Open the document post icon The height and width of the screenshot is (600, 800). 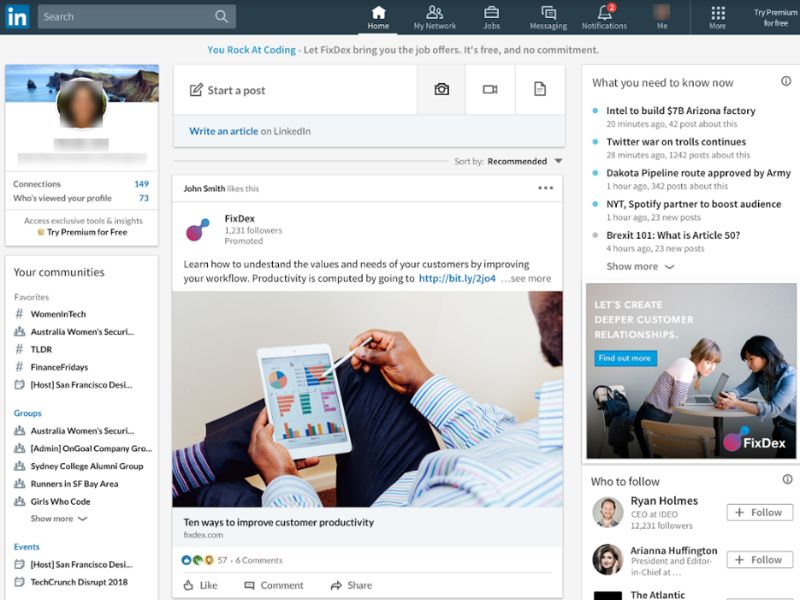coord(537,89)
